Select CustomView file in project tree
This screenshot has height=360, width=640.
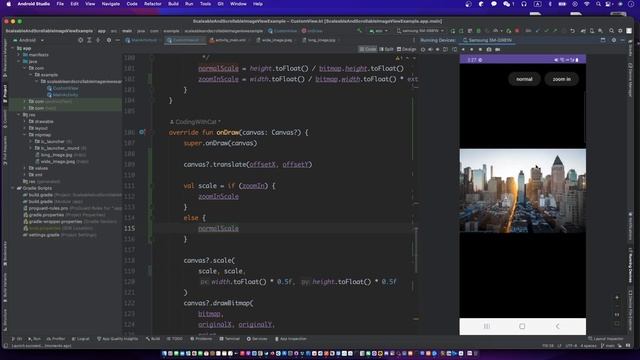tap(62, 88)
